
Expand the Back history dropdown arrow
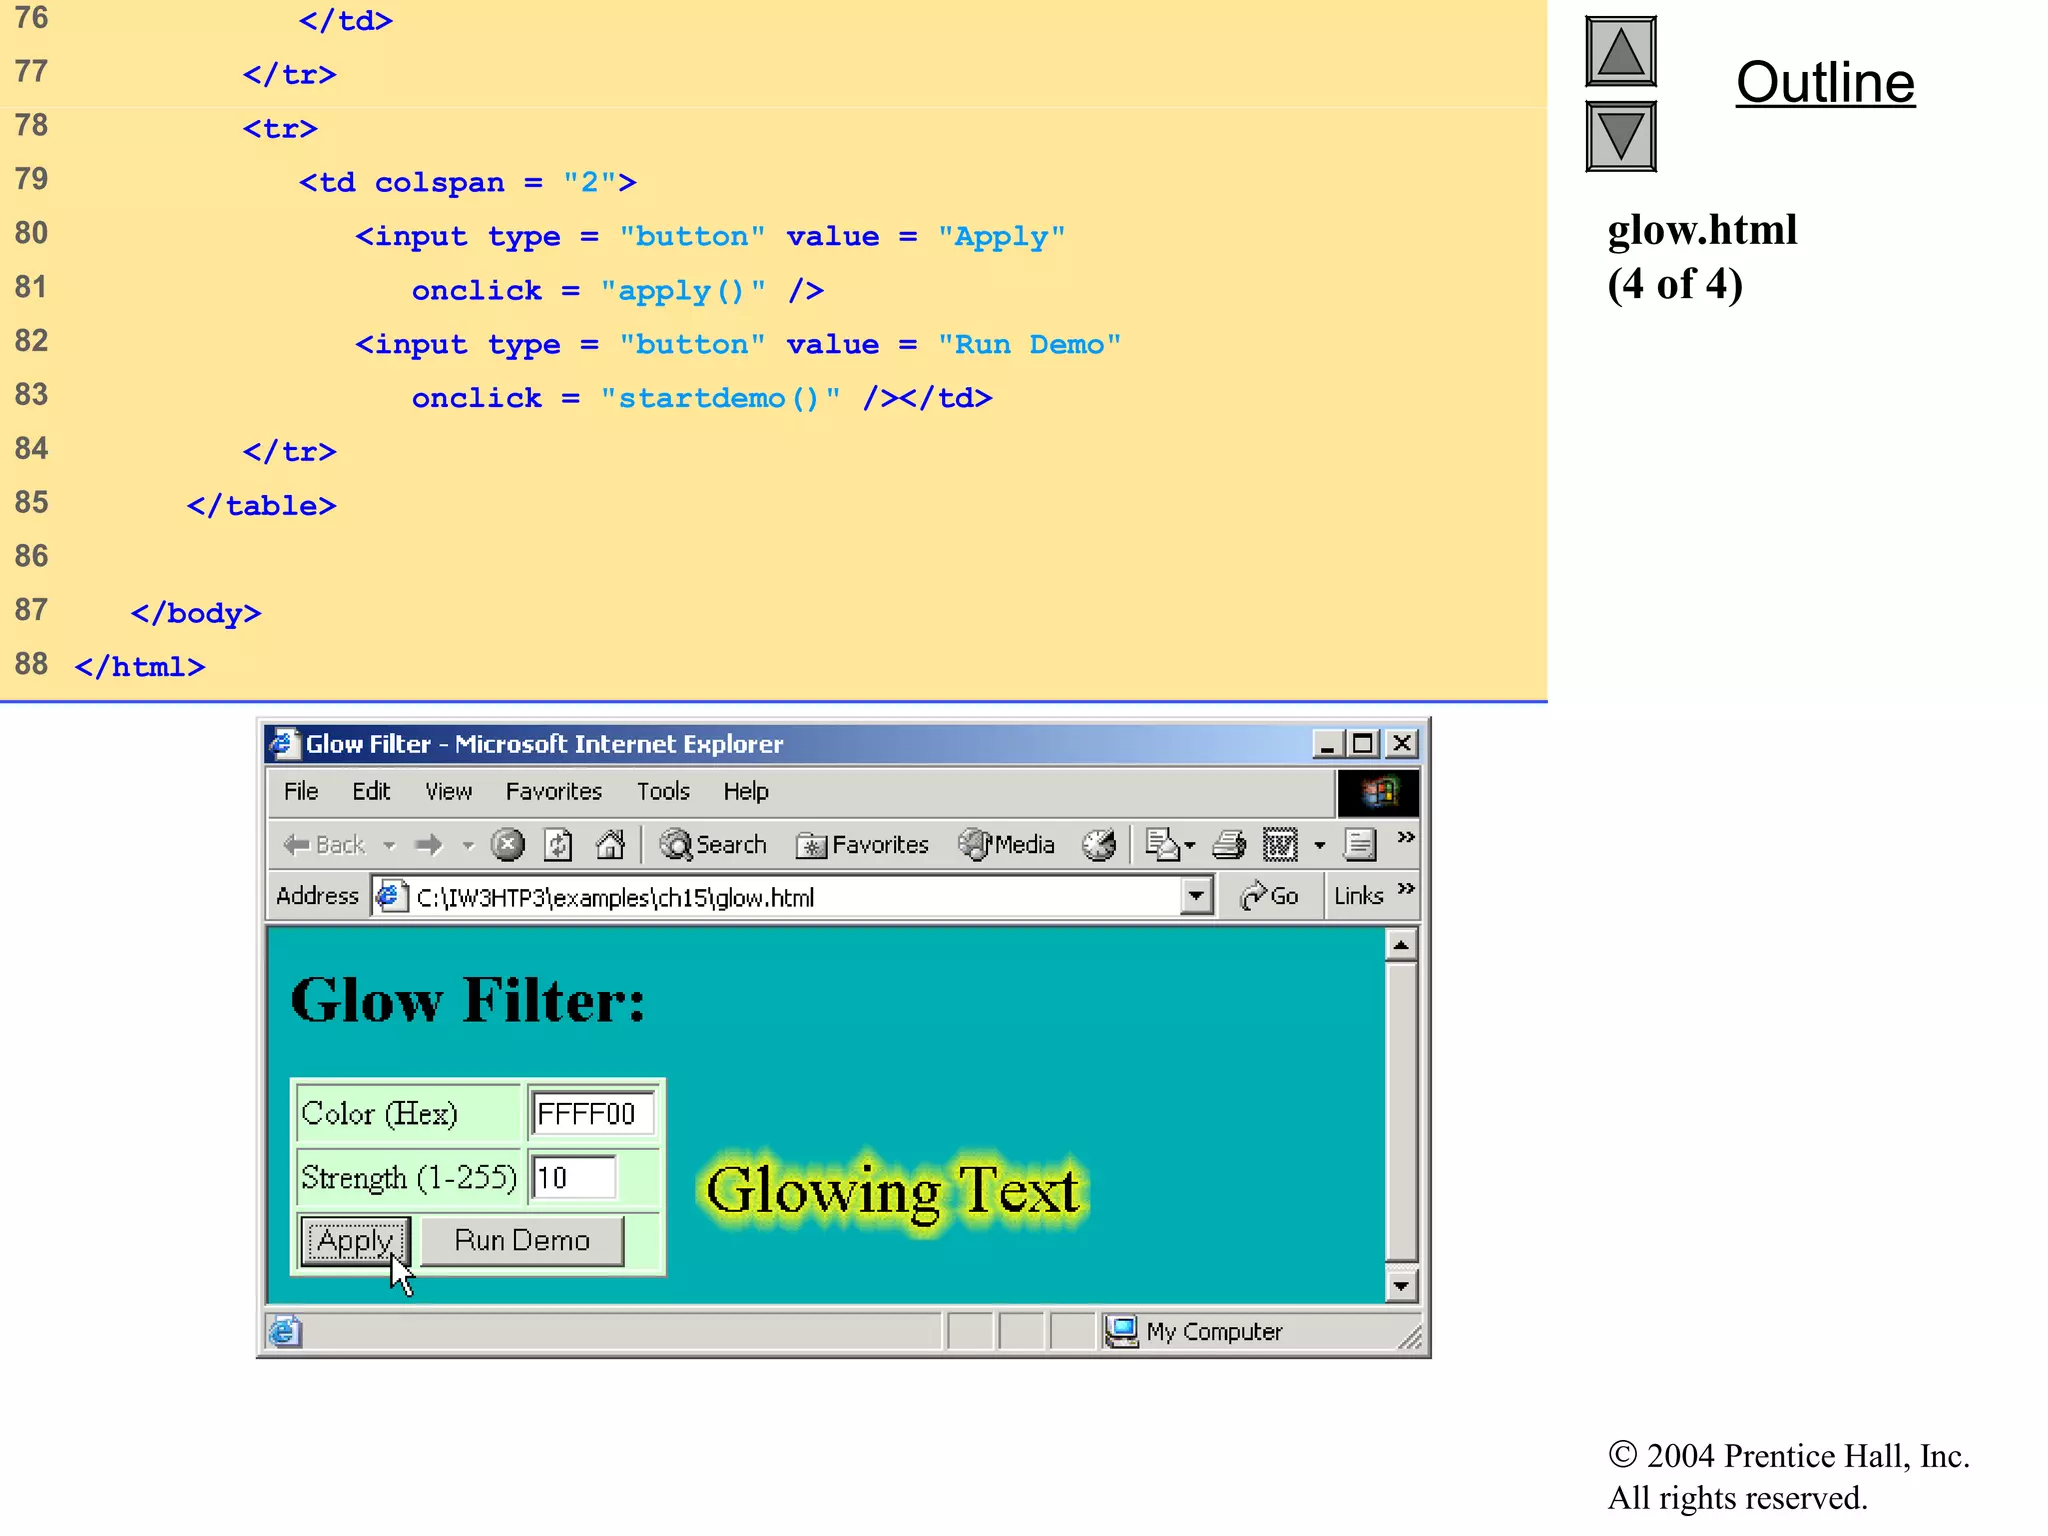click(x=389, y=846)
